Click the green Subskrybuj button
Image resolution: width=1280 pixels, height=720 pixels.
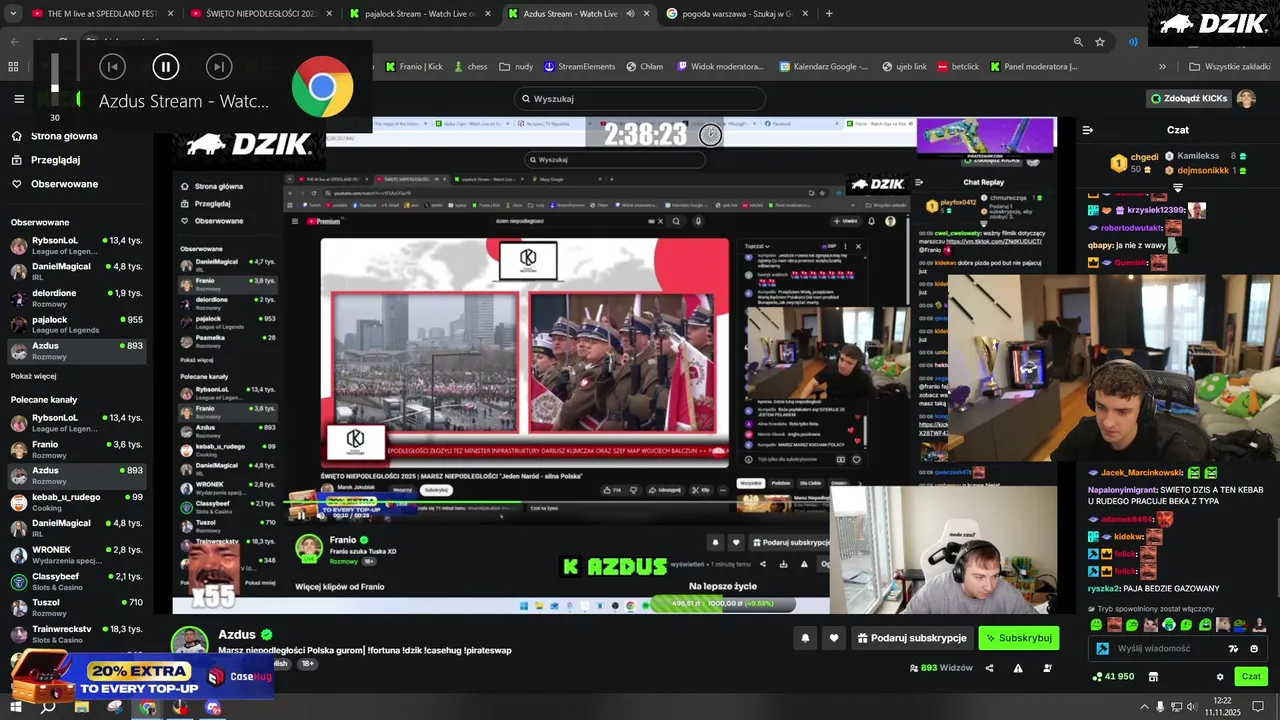(x=1018, y=638)
